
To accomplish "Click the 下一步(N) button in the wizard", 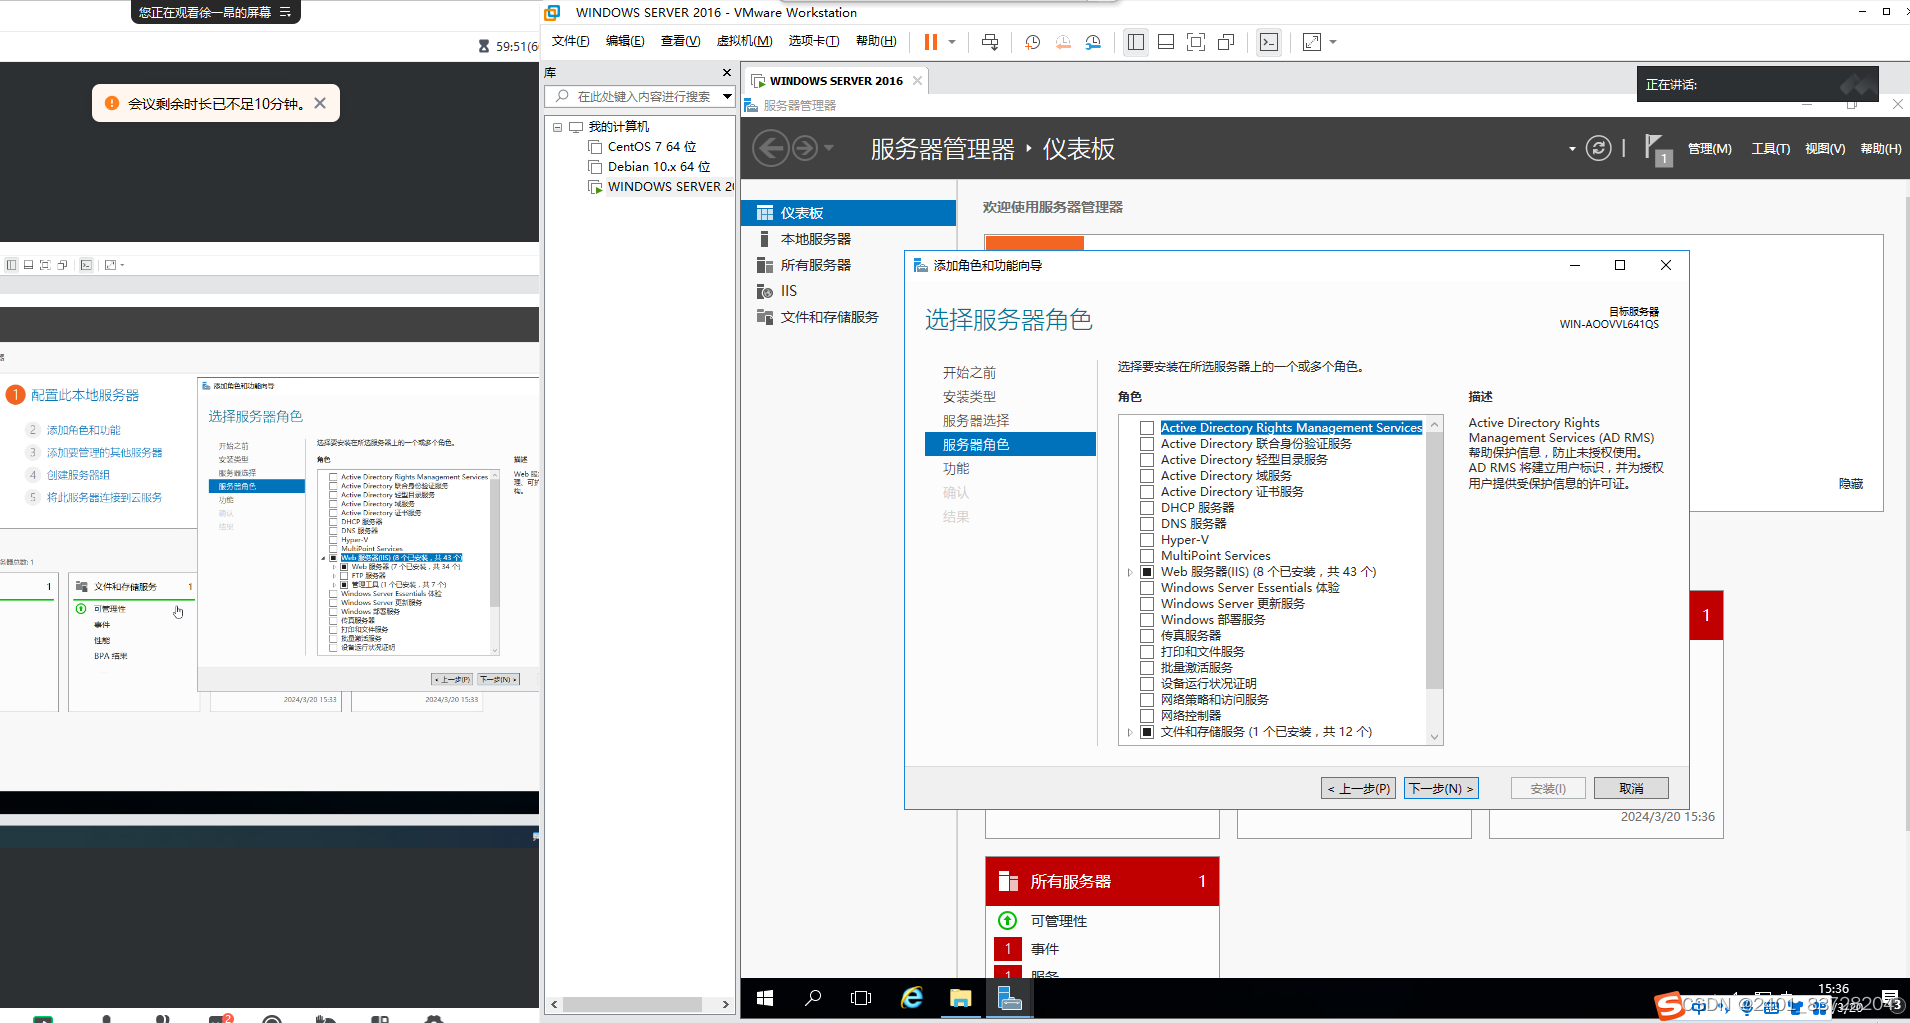I will (x=1441, y=789).
